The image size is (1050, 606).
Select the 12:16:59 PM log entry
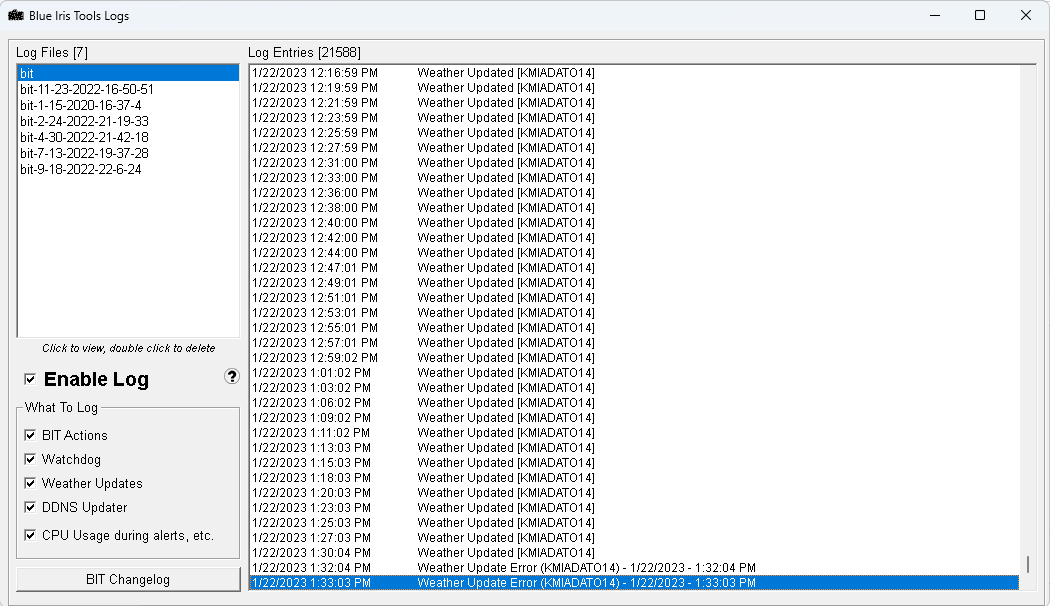coord(634,72)
